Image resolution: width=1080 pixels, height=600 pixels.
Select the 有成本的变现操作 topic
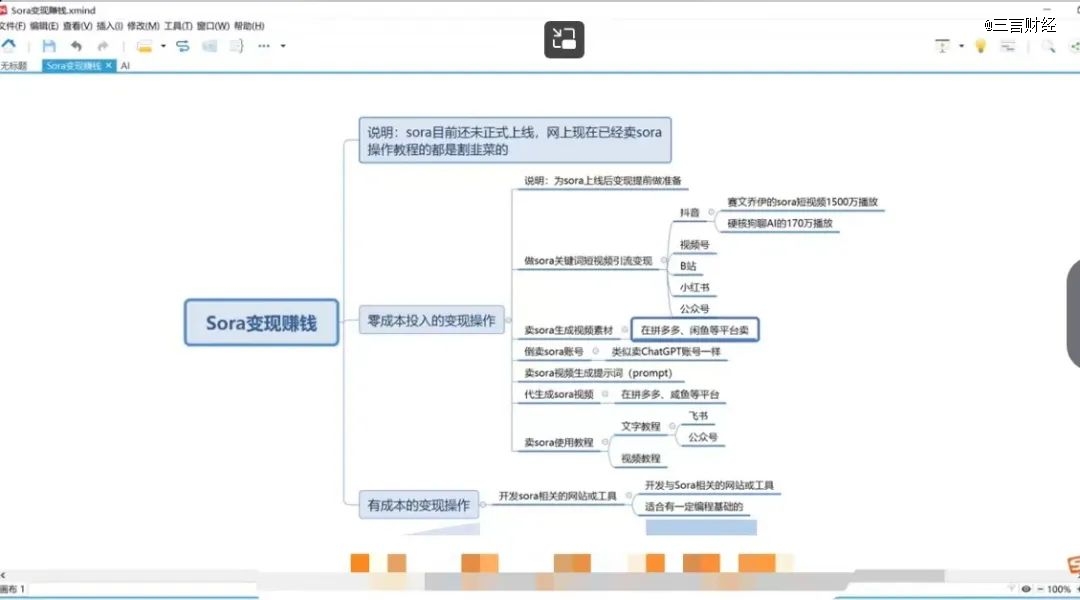pyautogui.click(x=419, y=505)
